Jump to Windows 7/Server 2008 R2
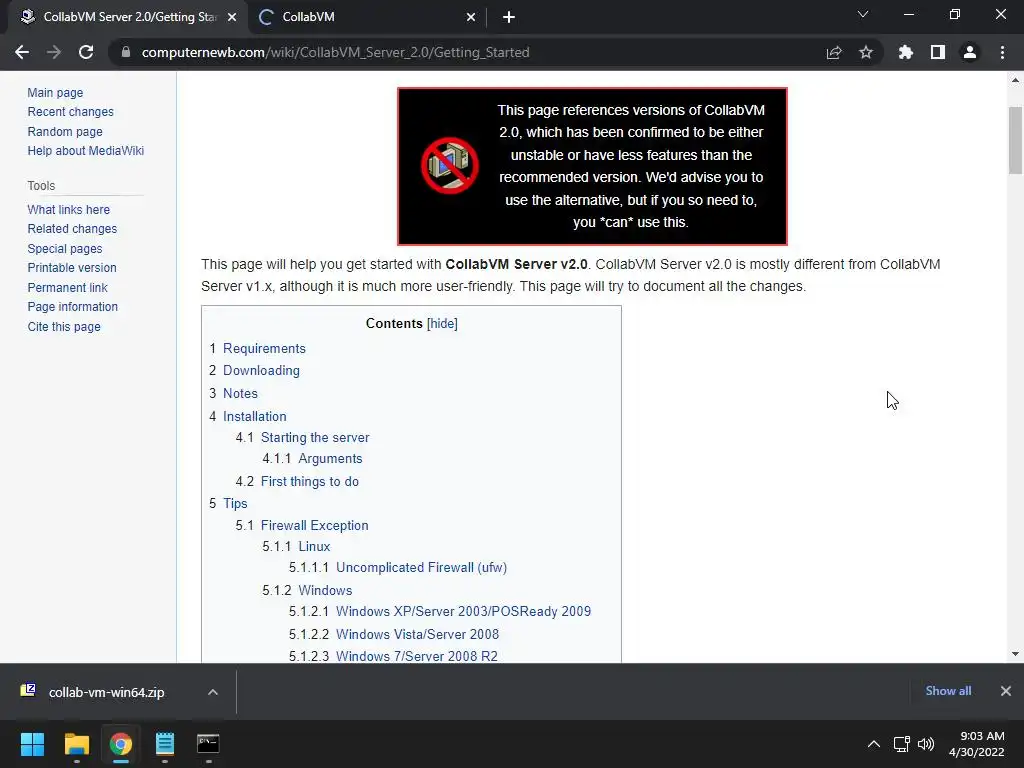The image size is (1024, 768). pos(417,656)
